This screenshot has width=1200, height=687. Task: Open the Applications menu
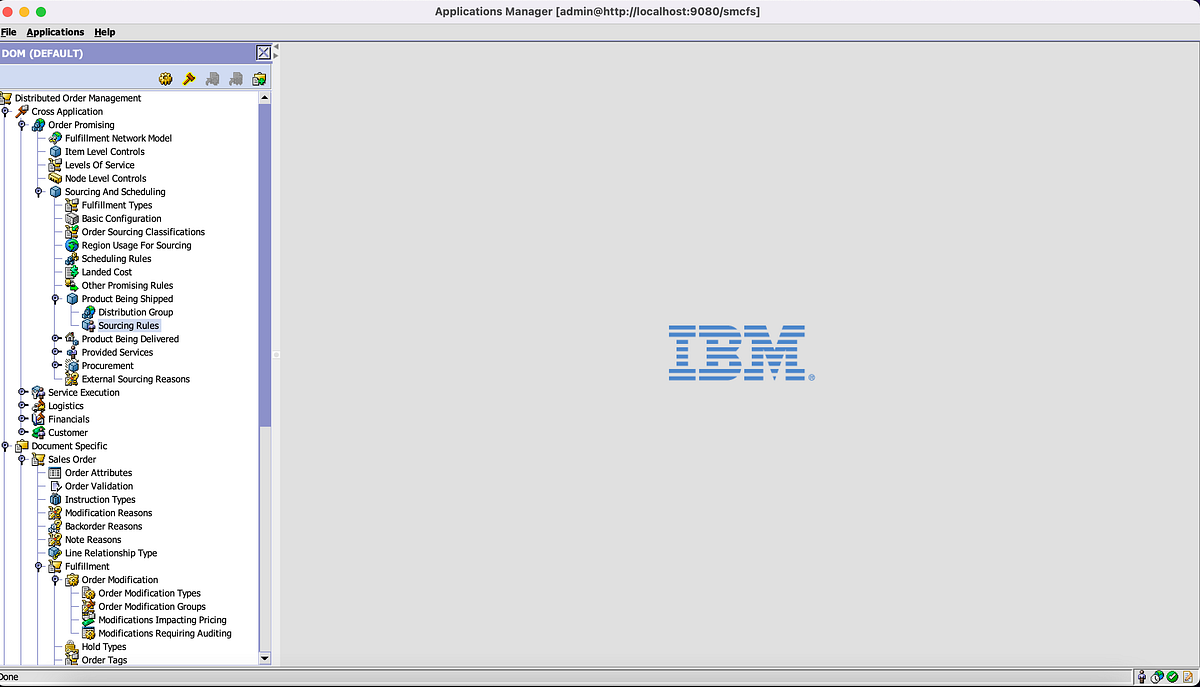(x=55, y=31)
